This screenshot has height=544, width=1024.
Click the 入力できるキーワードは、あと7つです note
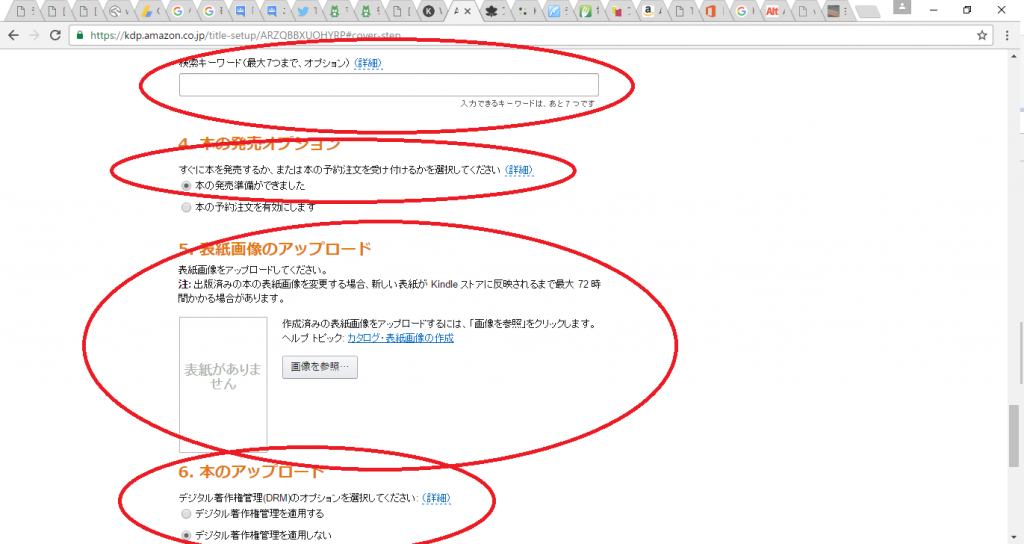pyautogui.click(x=528, y=104)
